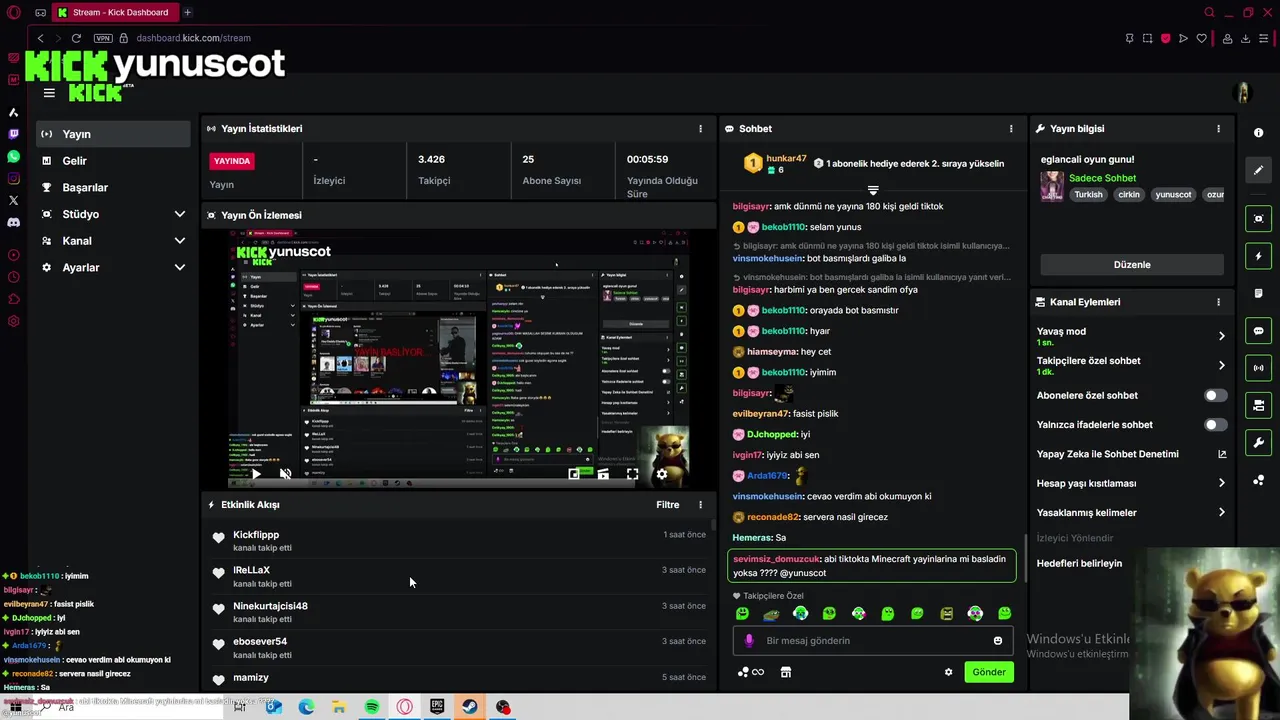The image size is (1280, 720).
Task: Open the Gelir sidebar page
Action: point(113,161)
